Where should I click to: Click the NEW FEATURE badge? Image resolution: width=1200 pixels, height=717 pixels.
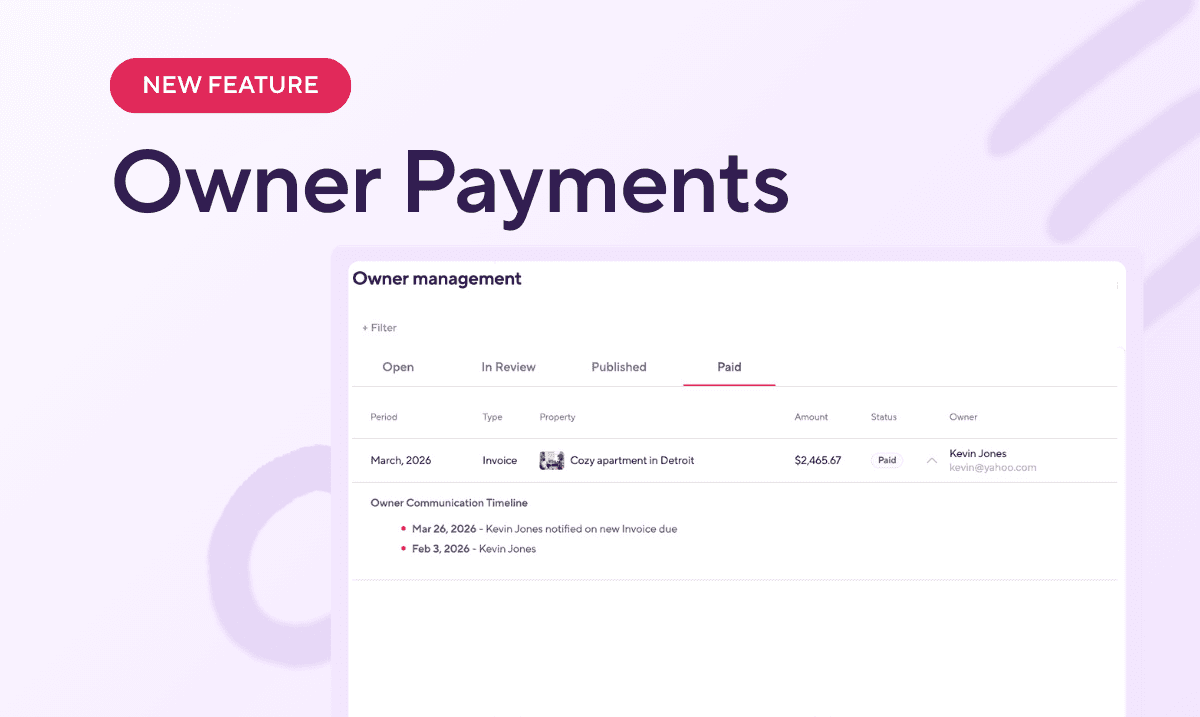point(230,85)
